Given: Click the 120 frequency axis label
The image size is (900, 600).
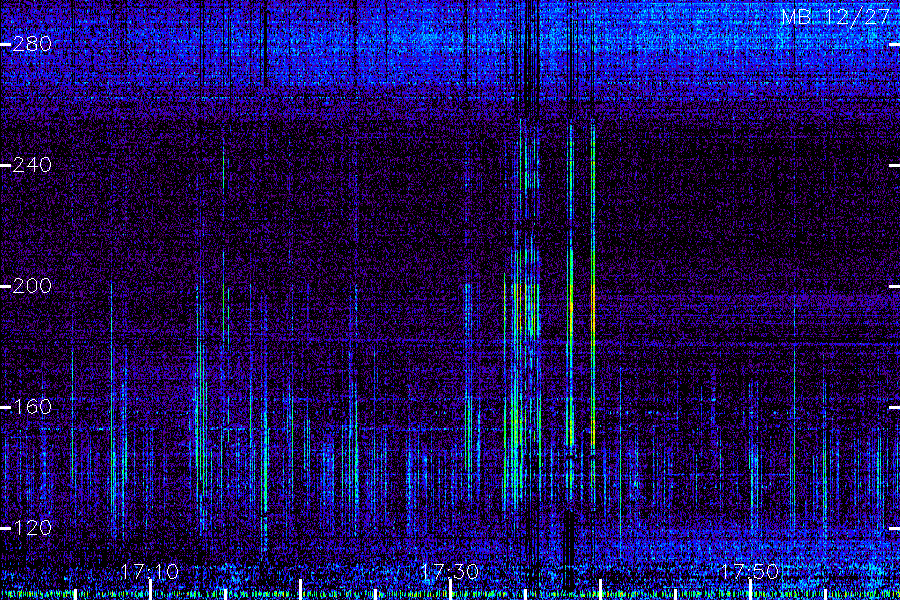Looking at the screenshot, I should pos(32,528).
